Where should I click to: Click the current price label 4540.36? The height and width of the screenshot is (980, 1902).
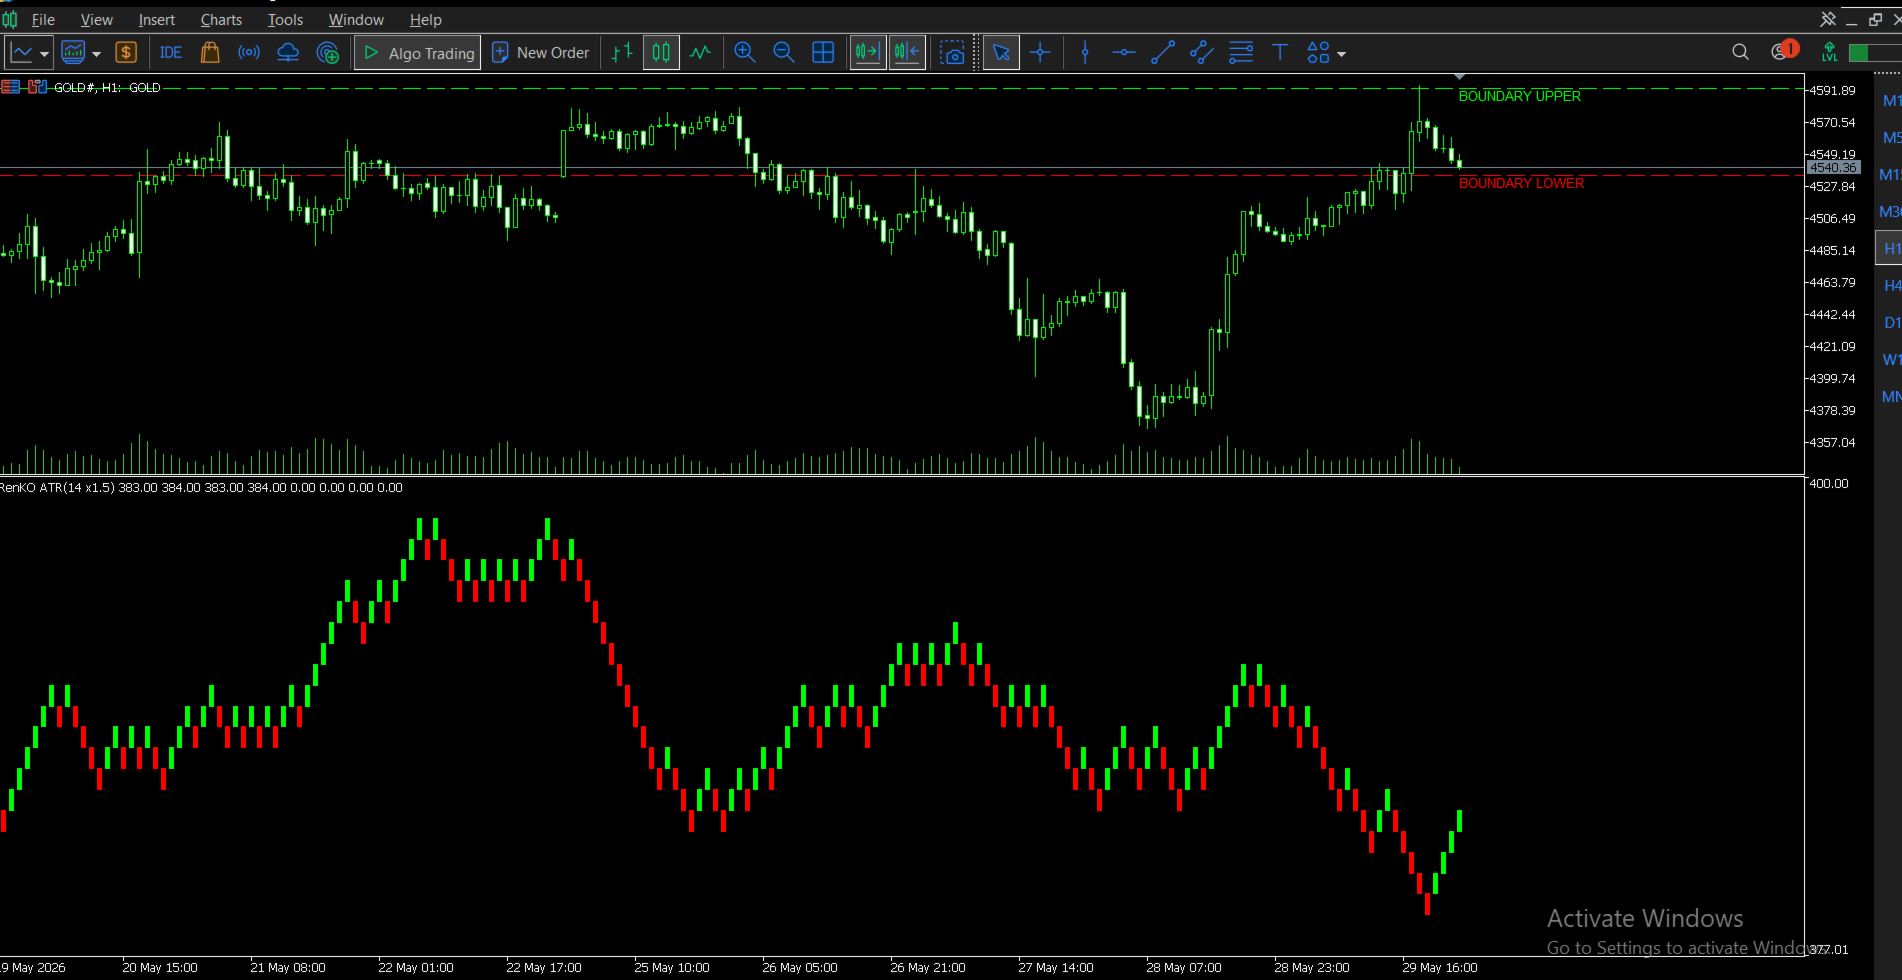point(1833,168)
